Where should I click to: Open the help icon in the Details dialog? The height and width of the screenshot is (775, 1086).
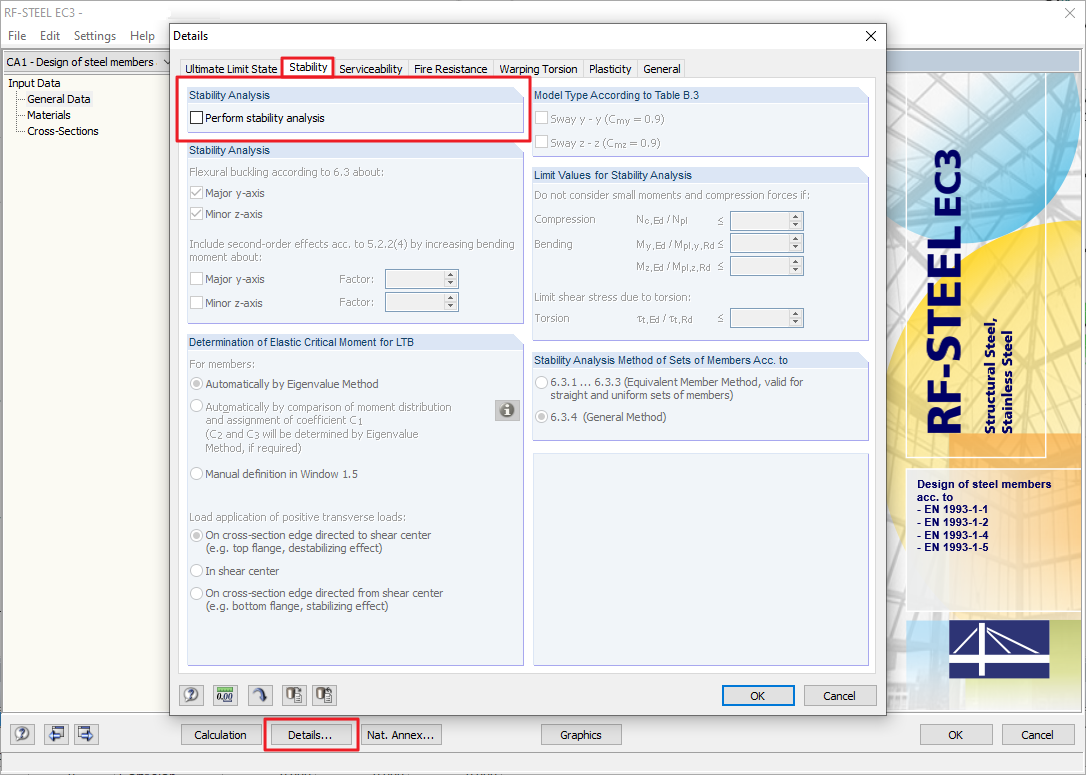coord(191,695)
